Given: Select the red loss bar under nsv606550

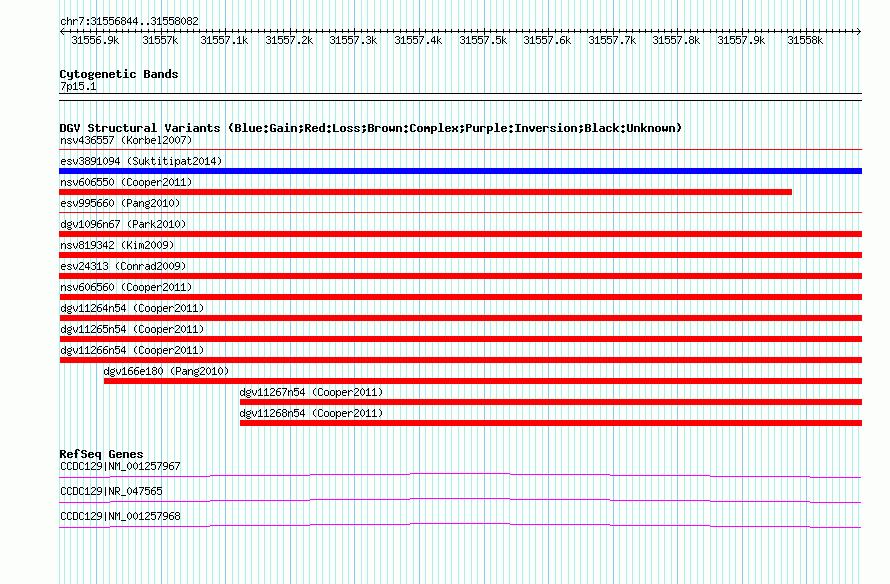Looking at the screenshot, I should (x=425, y=192).
